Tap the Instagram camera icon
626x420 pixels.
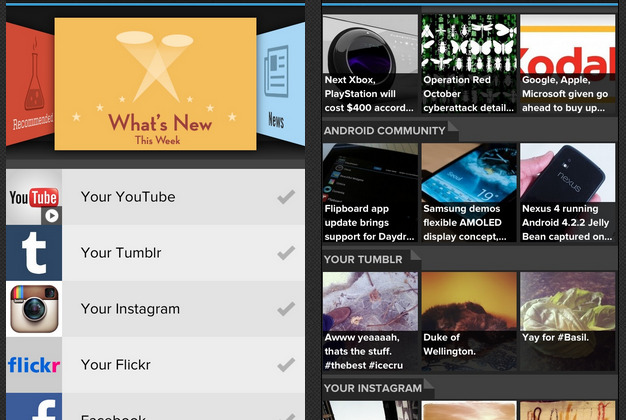[x=34, y=309]
